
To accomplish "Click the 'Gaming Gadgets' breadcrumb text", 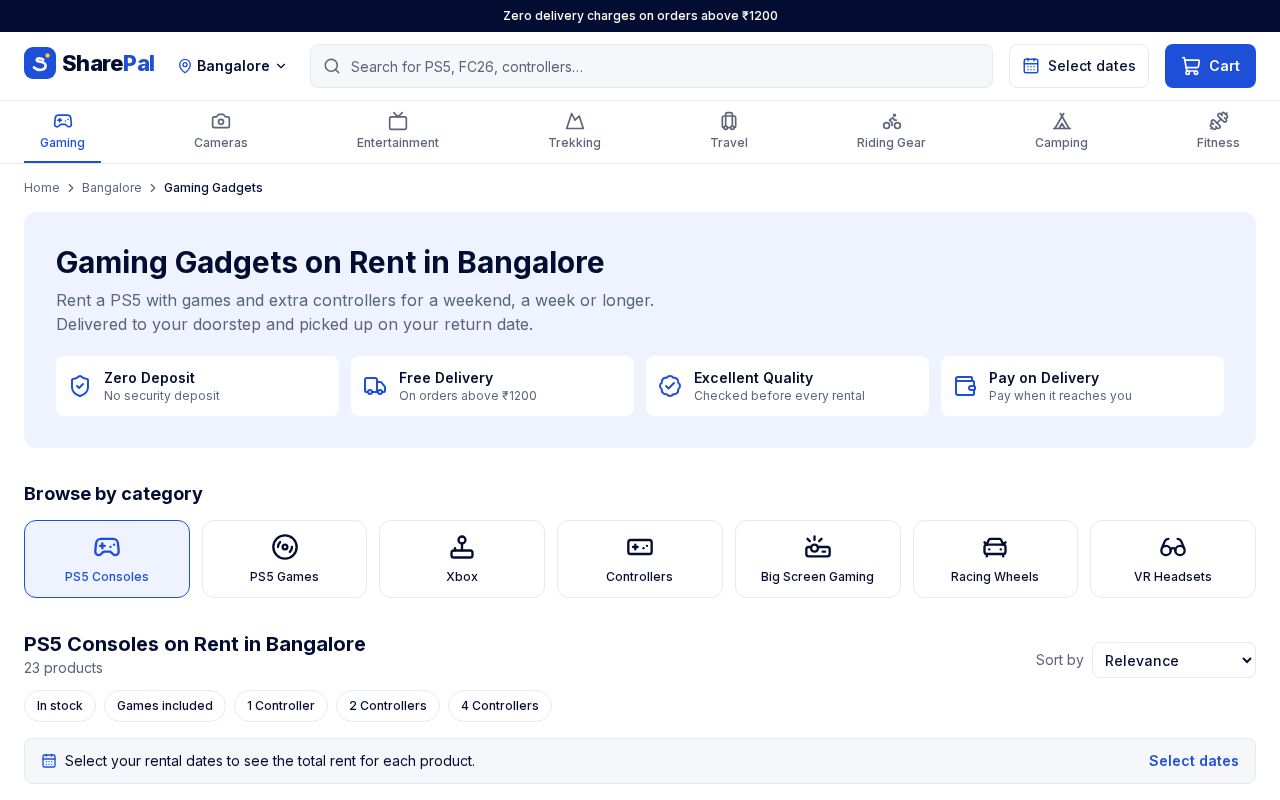I will click(213, 188).
